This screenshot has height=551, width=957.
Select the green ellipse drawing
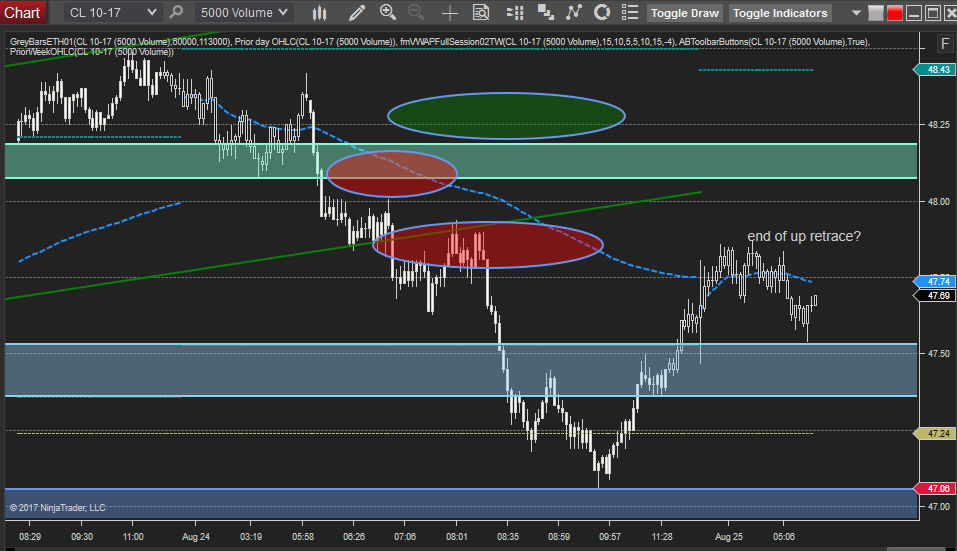coord(507,116)
